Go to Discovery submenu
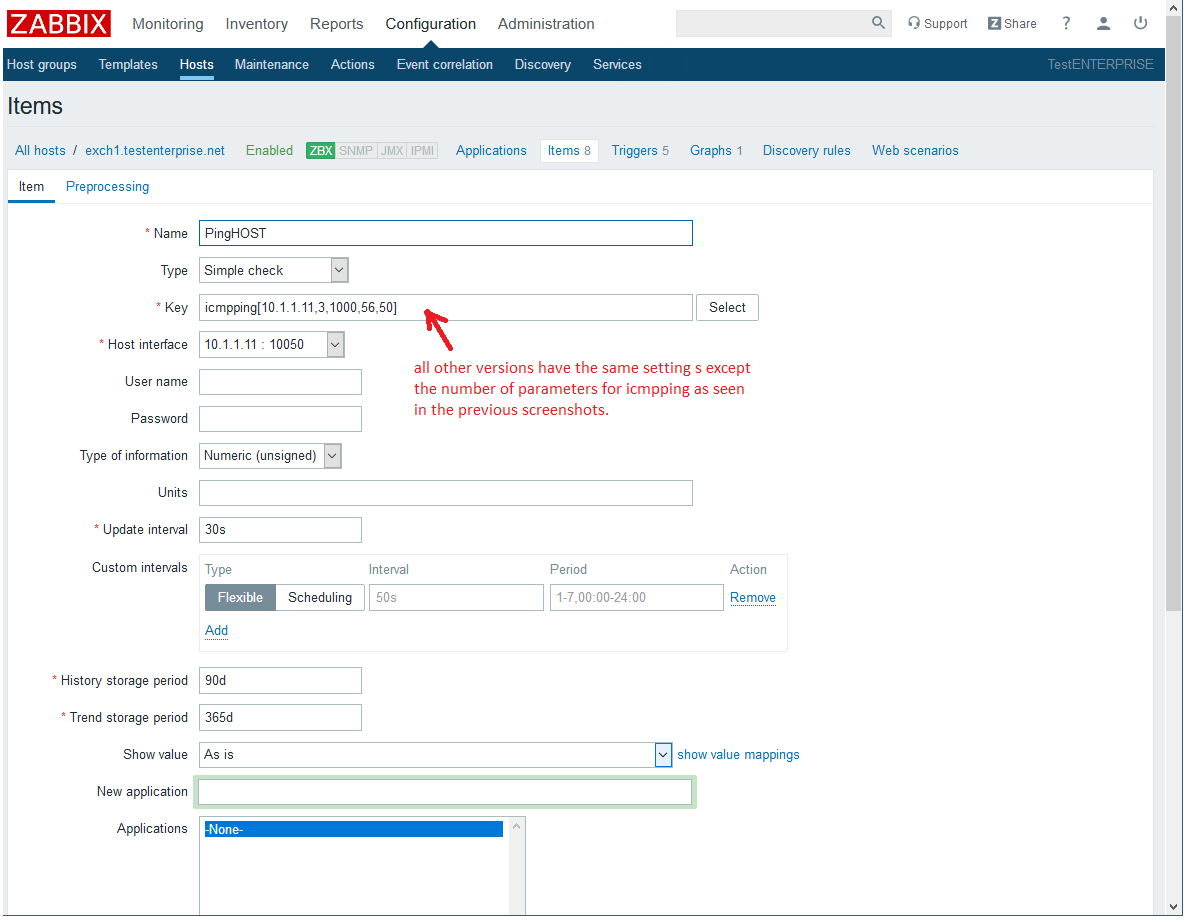 pyautogui.click(x=542, y=64)
